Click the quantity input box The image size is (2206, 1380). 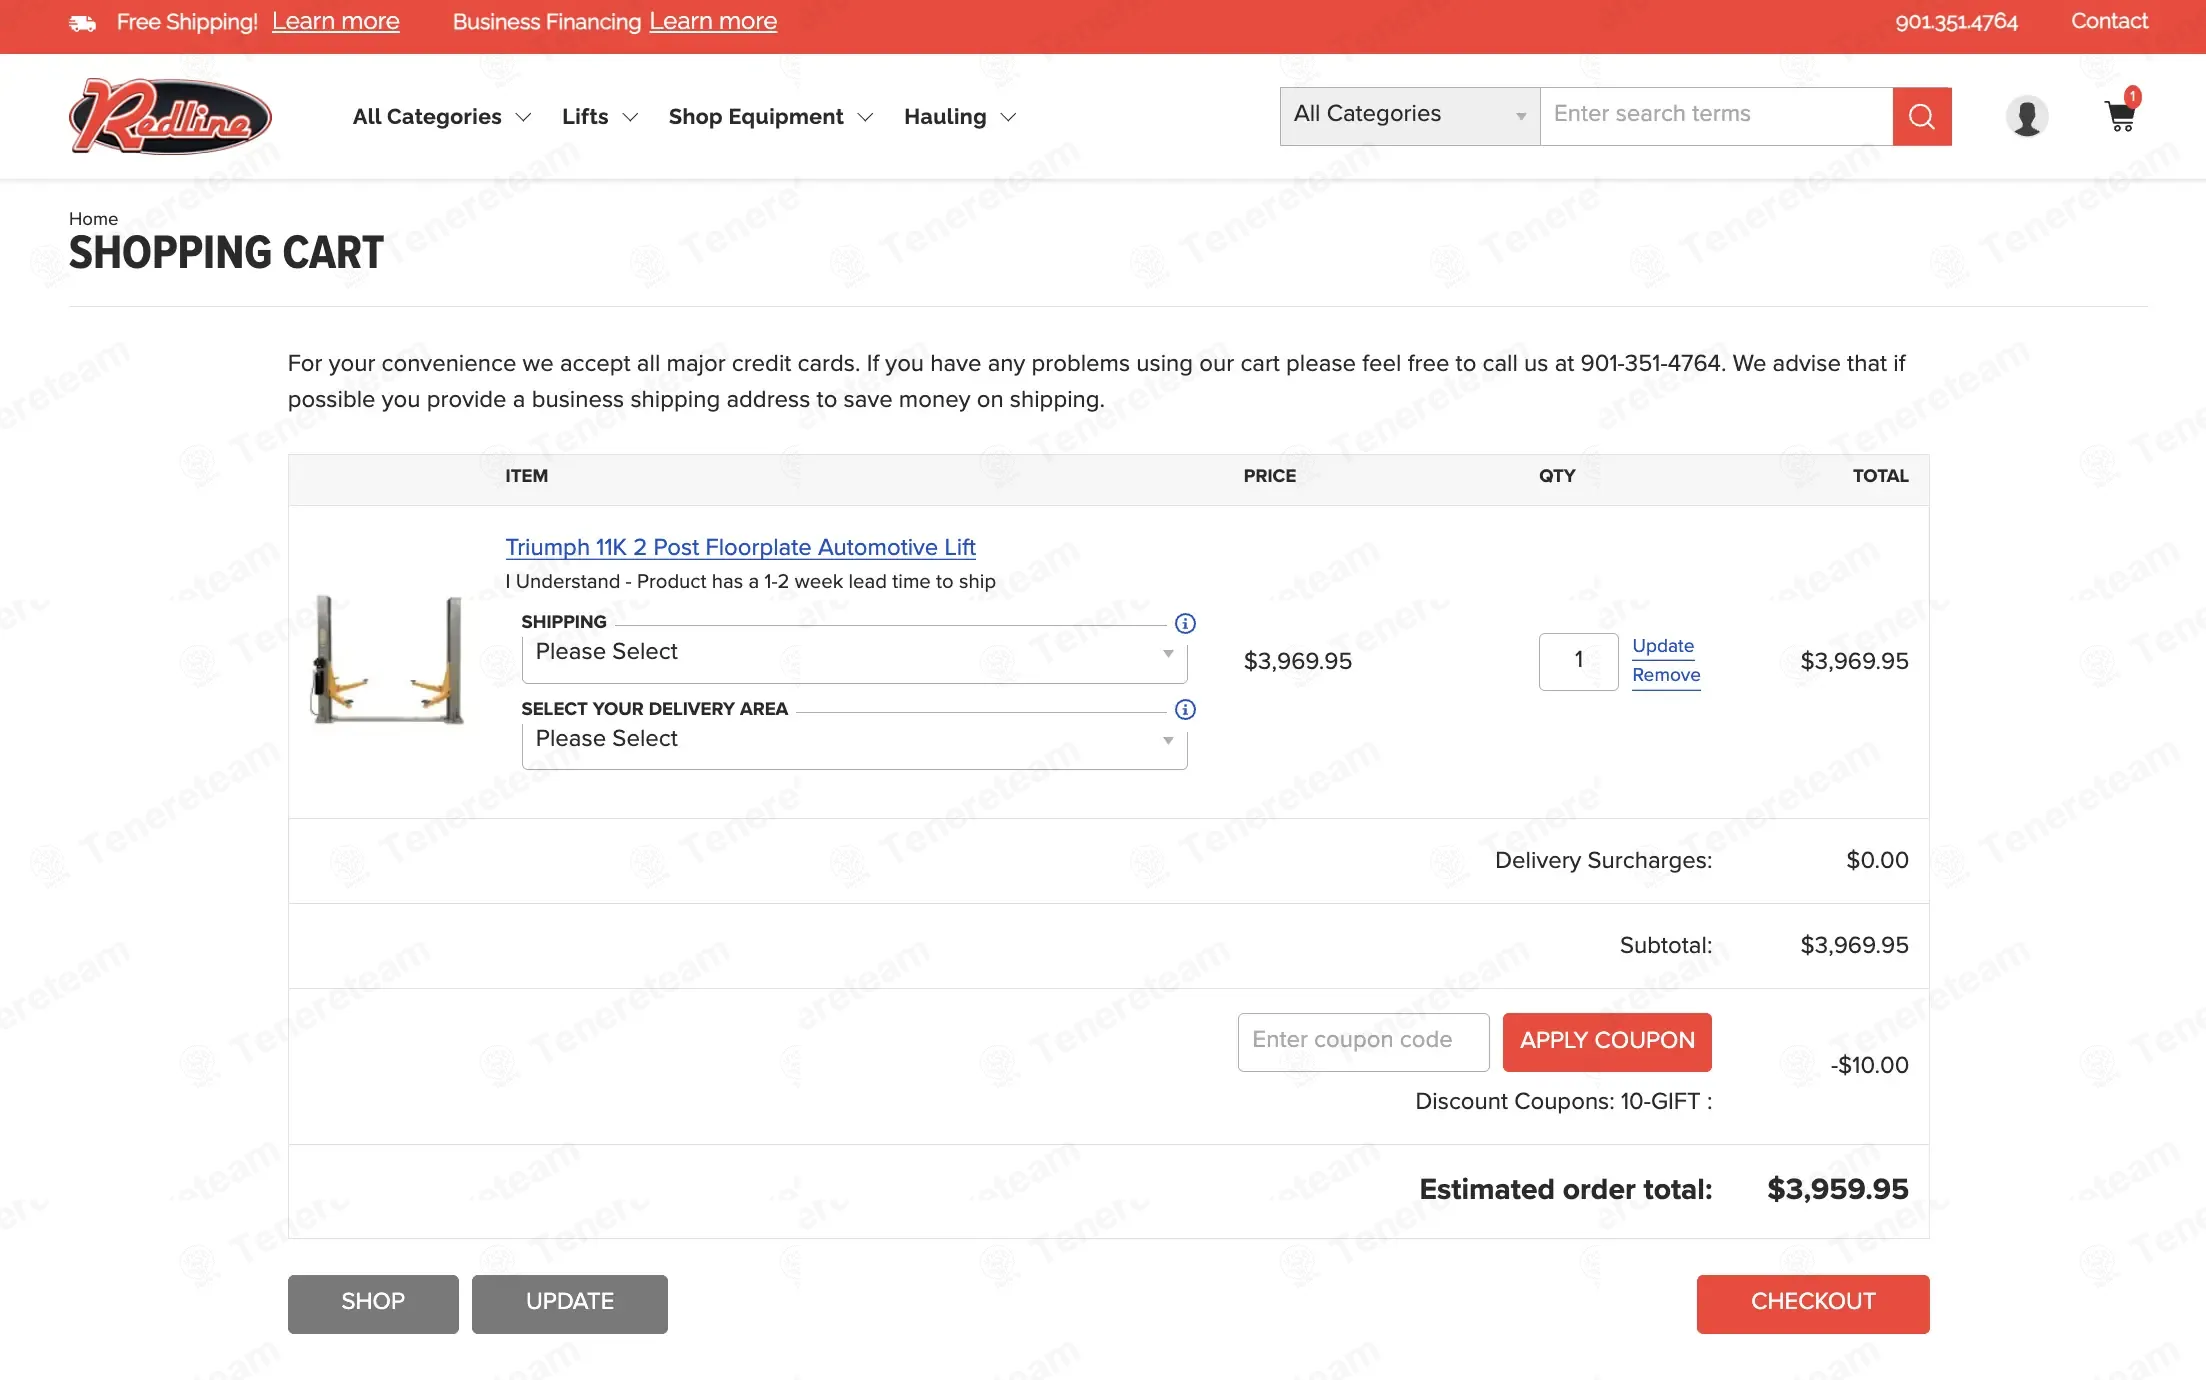click(x=1577, y=661)
